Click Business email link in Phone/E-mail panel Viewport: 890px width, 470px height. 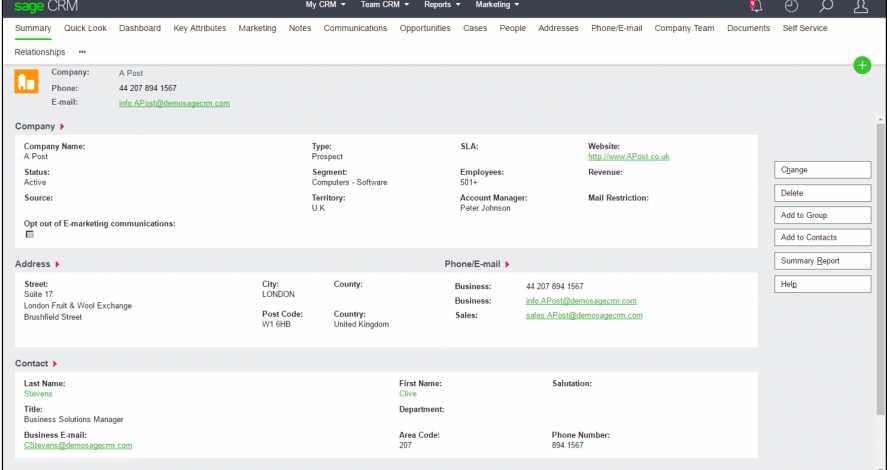point(581,301)
